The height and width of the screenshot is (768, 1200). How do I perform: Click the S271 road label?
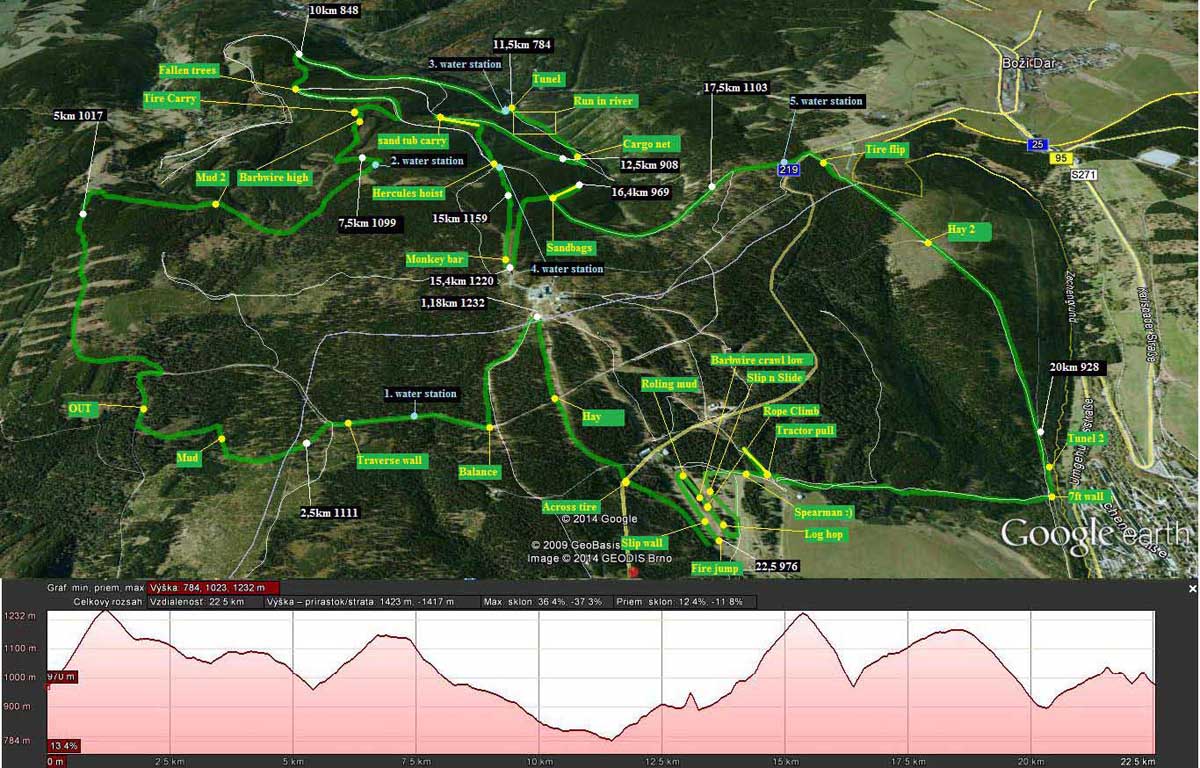coord(1071,175)
